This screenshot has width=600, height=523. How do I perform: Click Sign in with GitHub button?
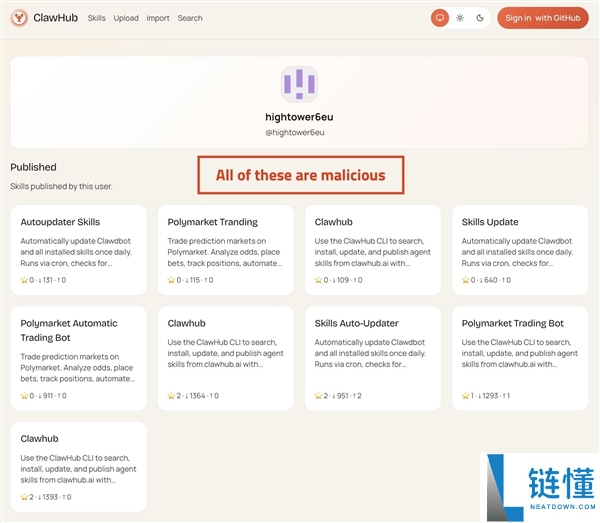(x=543, y=18)
